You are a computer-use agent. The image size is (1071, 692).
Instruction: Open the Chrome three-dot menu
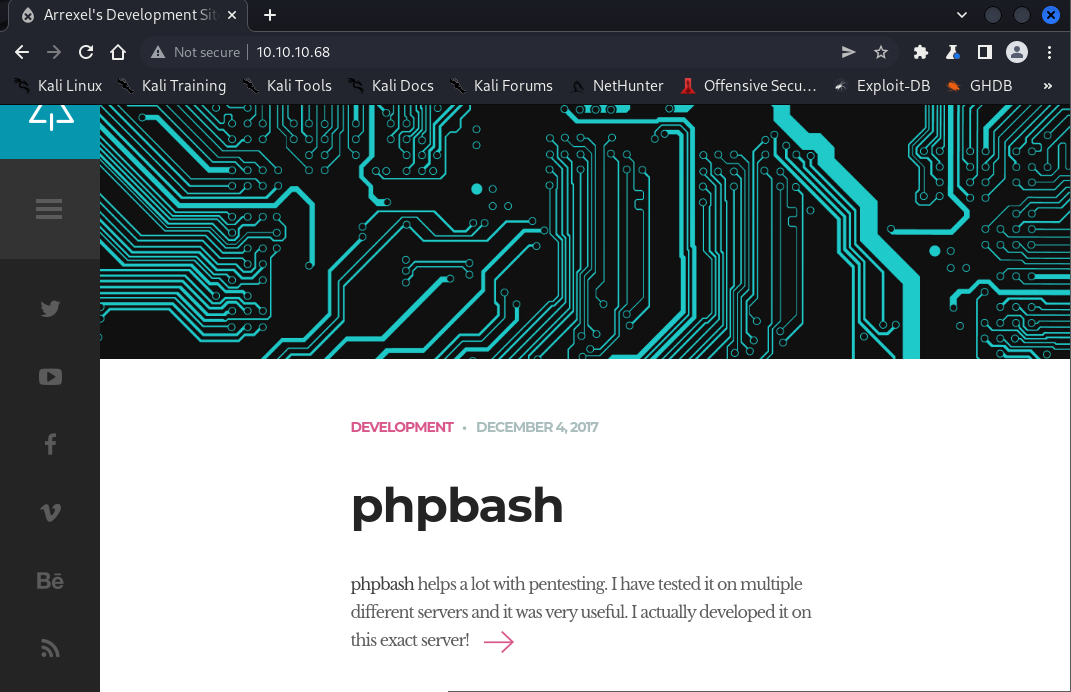point(1050,52)
